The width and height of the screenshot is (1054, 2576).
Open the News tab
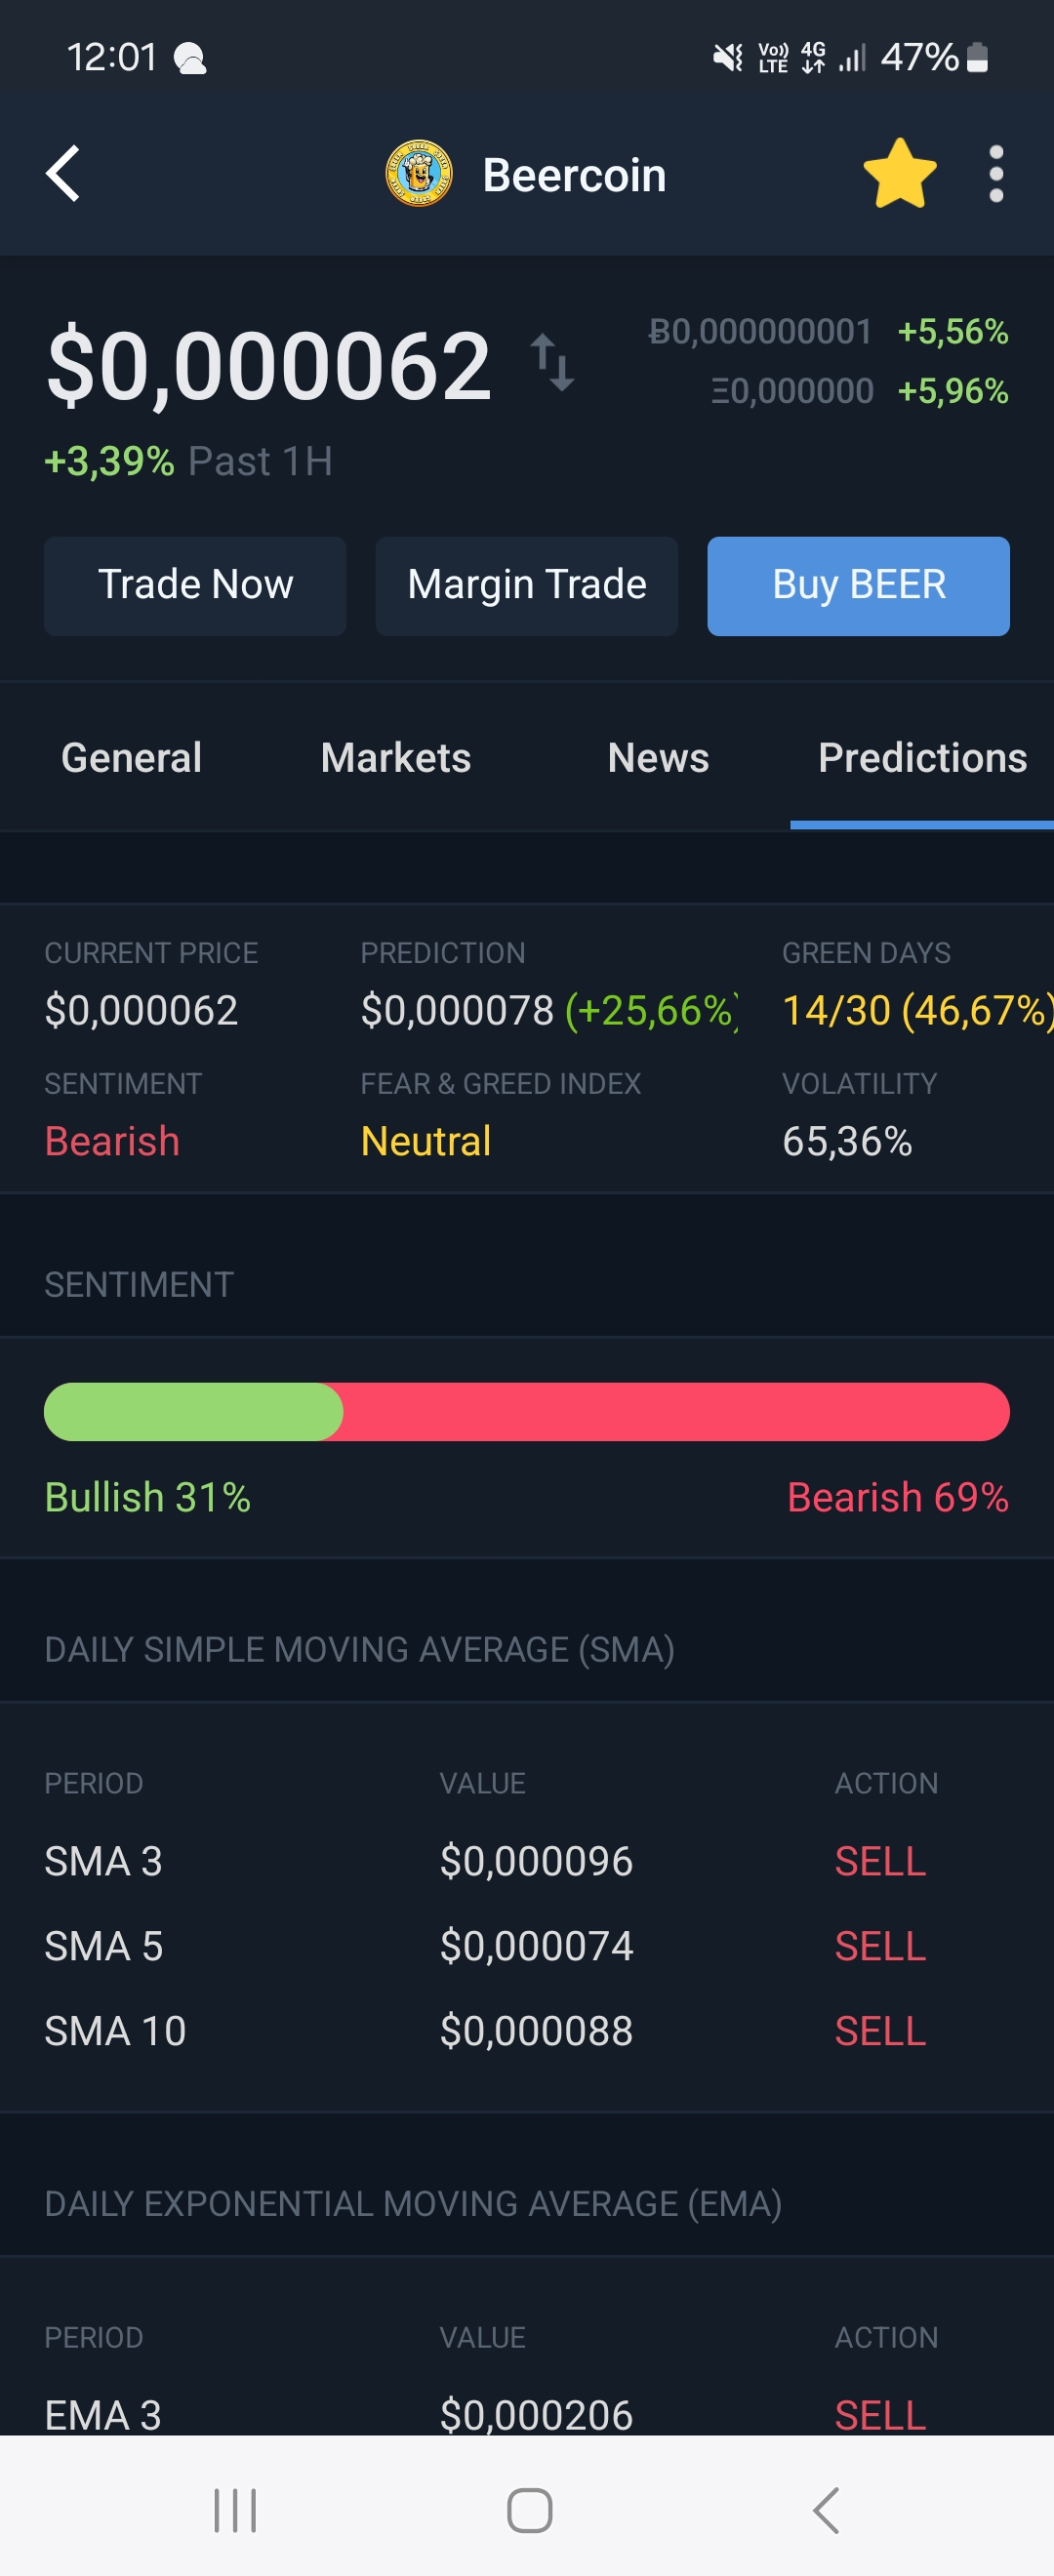(x=658, y=758)
